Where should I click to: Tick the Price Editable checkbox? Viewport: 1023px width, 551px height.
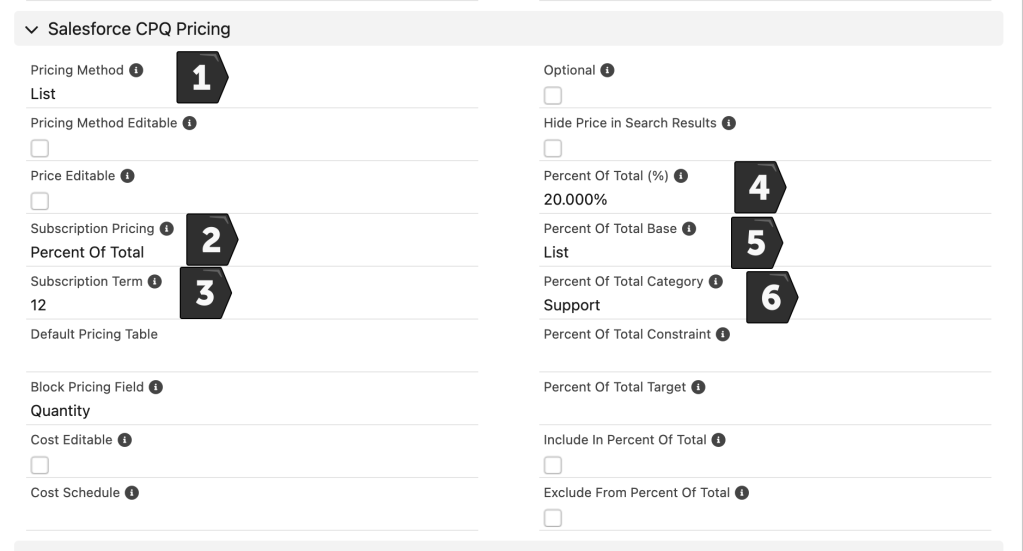click(x=40, y=201)
